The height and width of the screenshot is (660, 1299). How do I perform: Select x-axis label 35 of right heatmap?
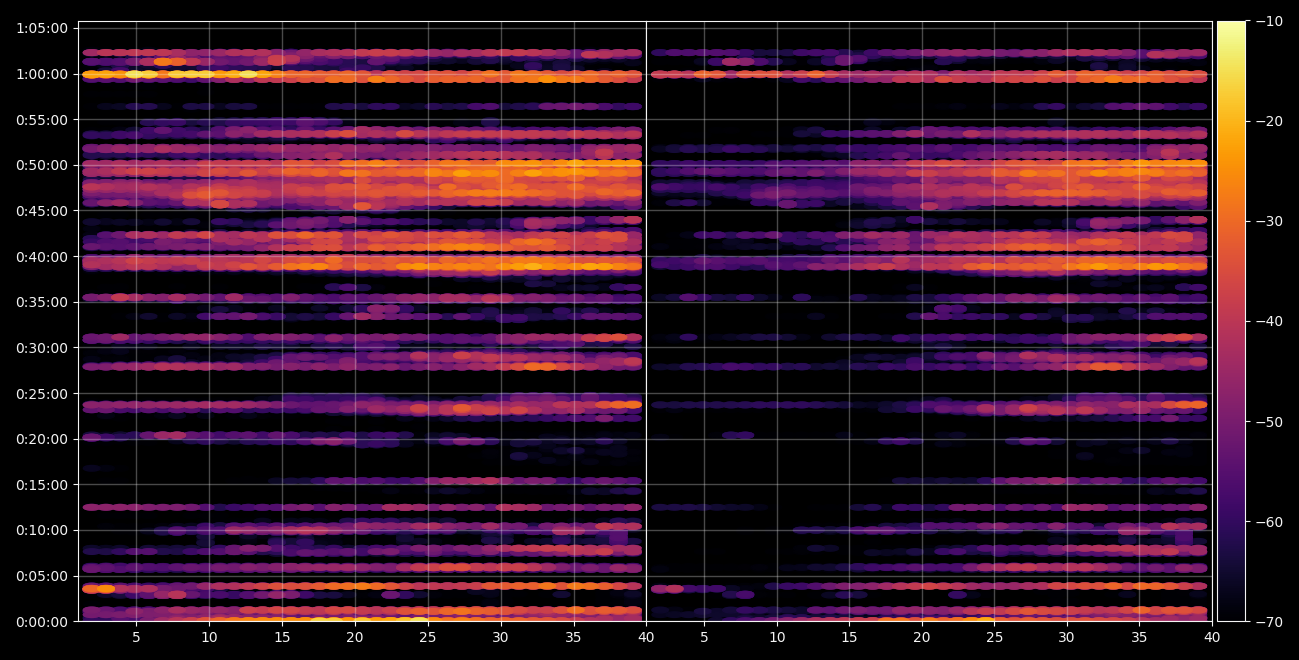(1140, 637)
